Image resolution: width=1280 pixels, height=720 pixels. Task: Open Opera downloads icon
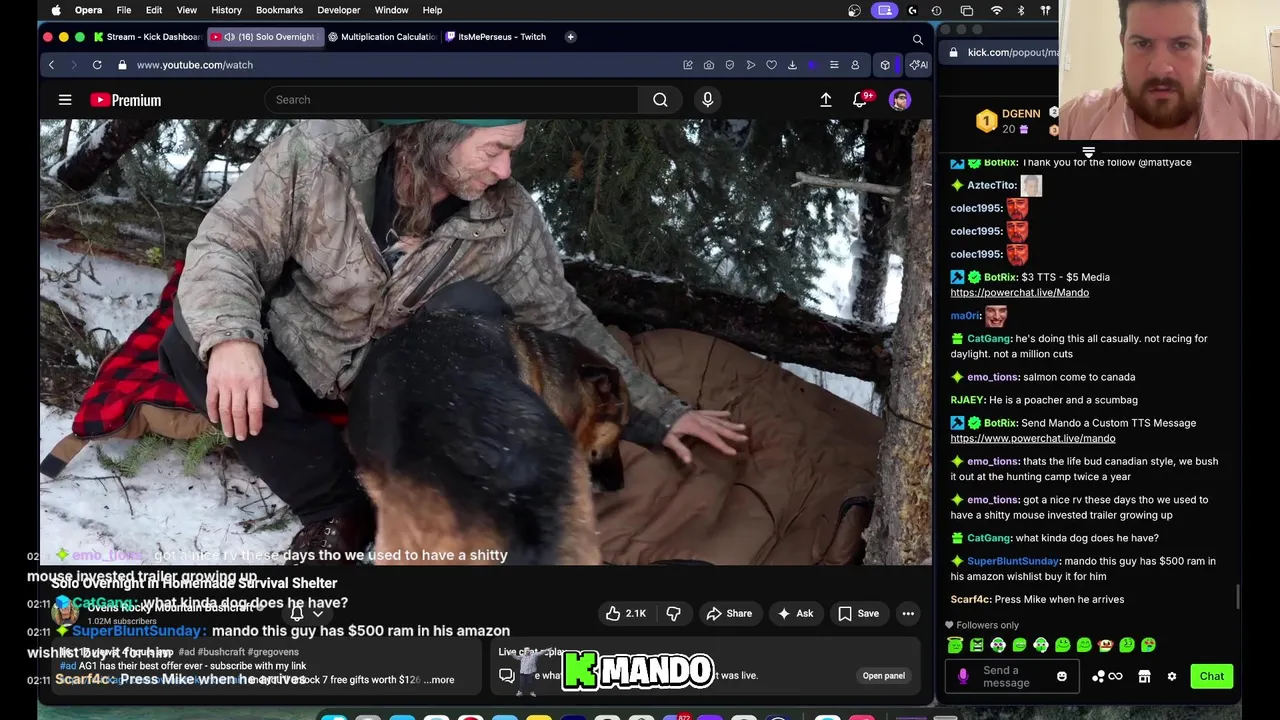coord(792,65)
